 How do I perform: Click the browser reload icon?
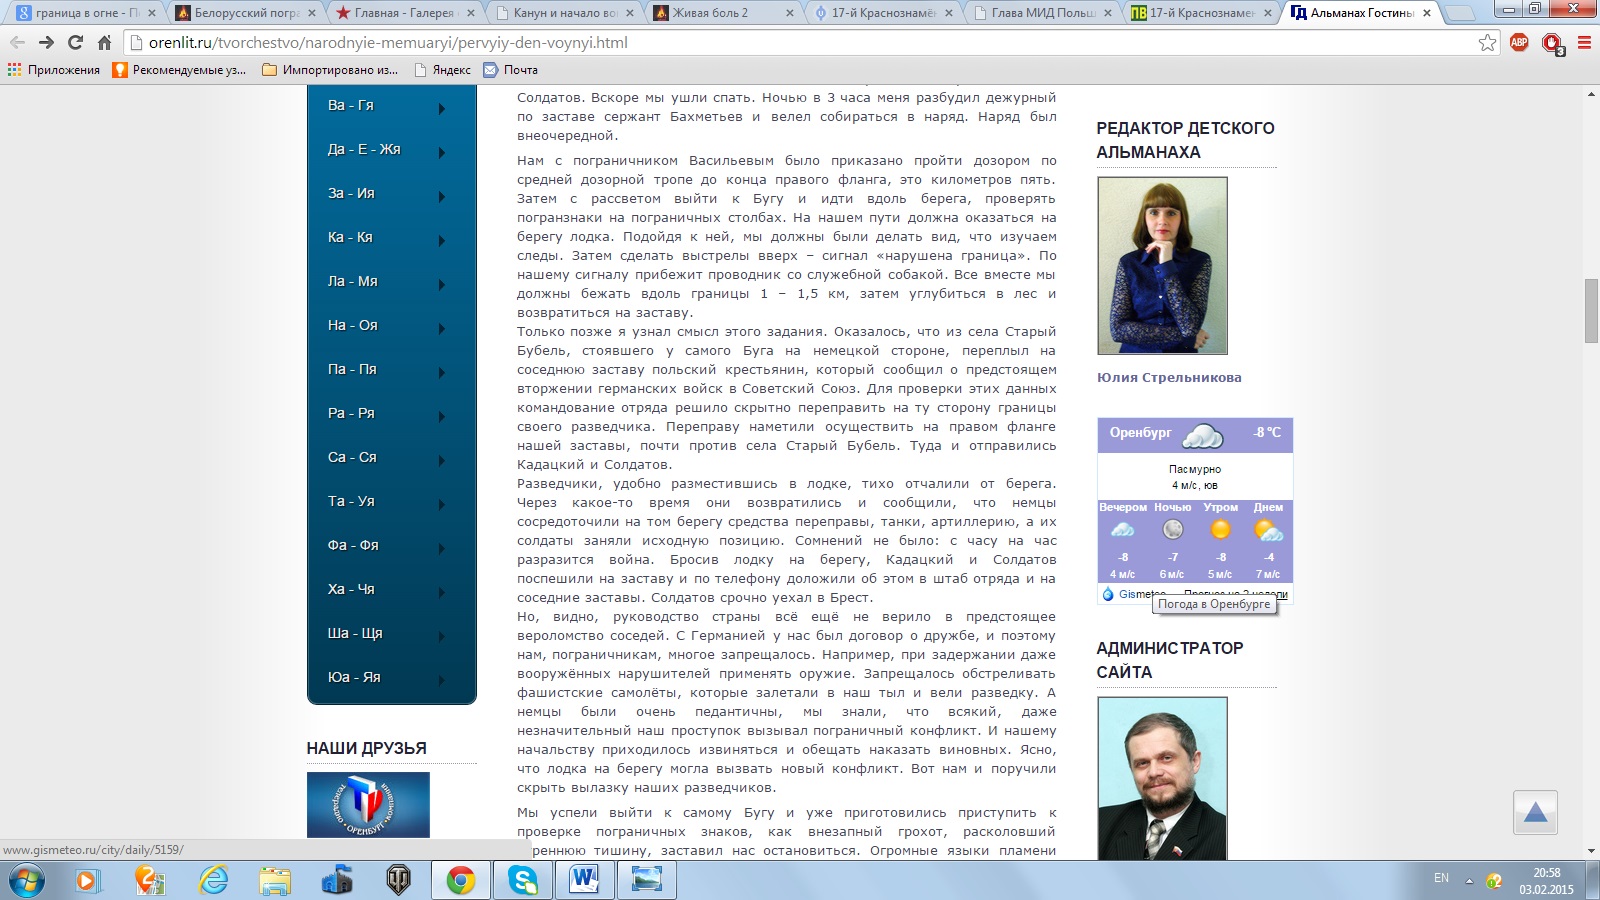point(75,43)
